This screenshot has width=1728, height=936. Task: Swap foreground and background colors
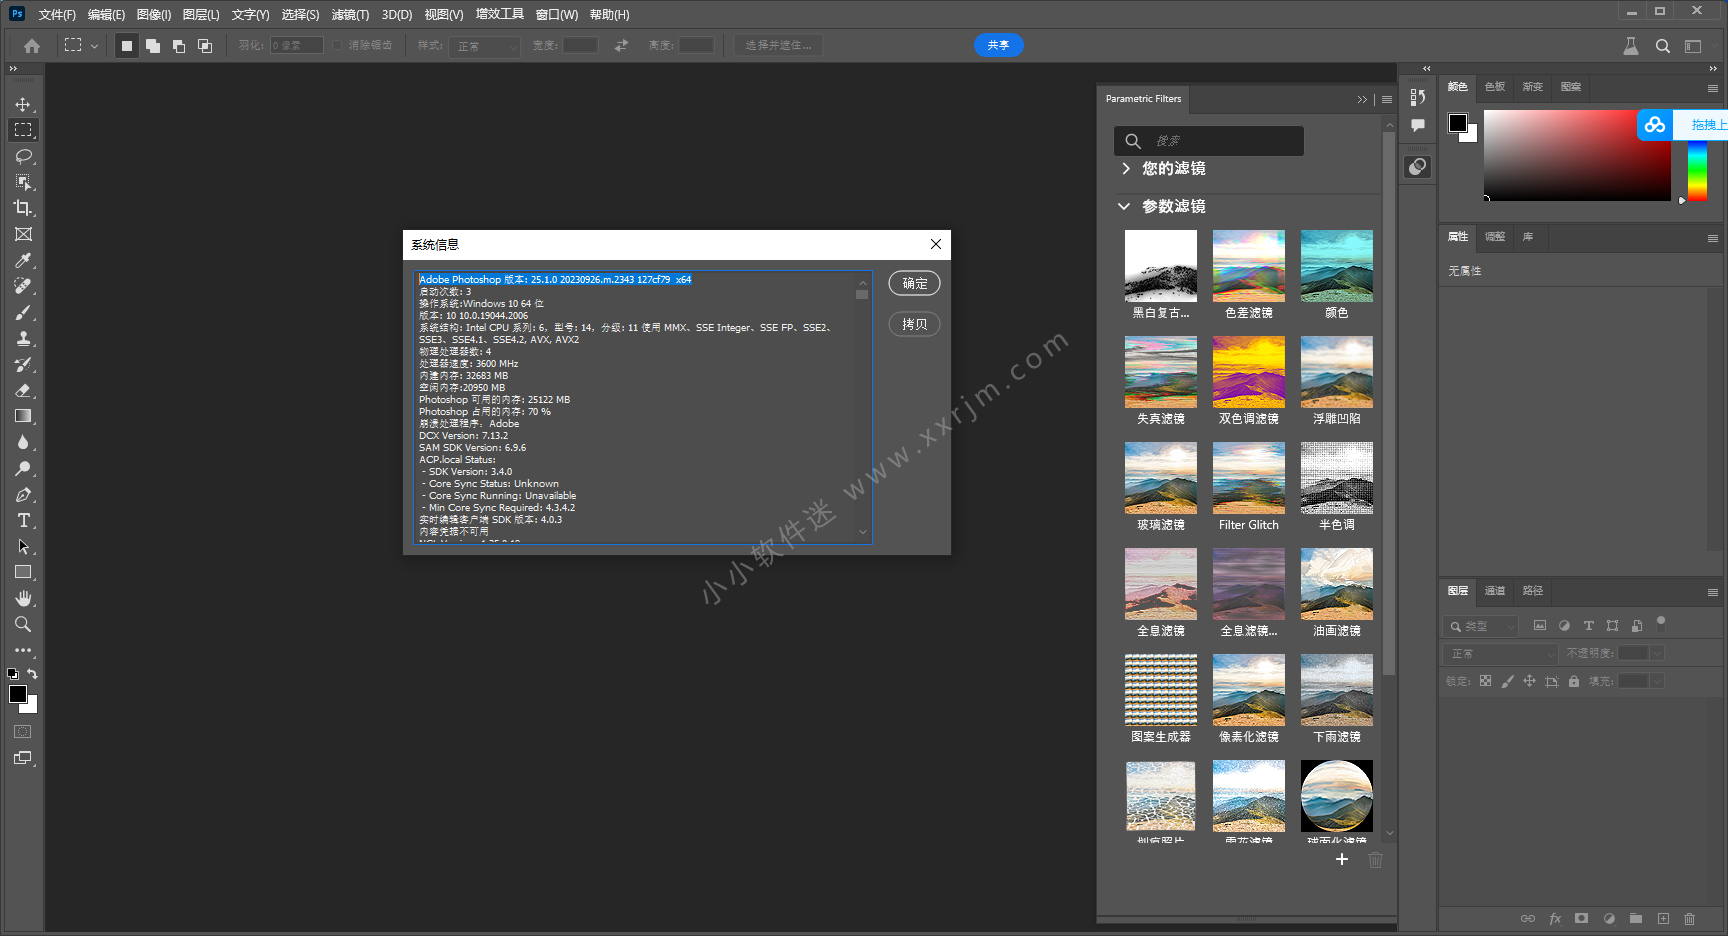point(33,674)
